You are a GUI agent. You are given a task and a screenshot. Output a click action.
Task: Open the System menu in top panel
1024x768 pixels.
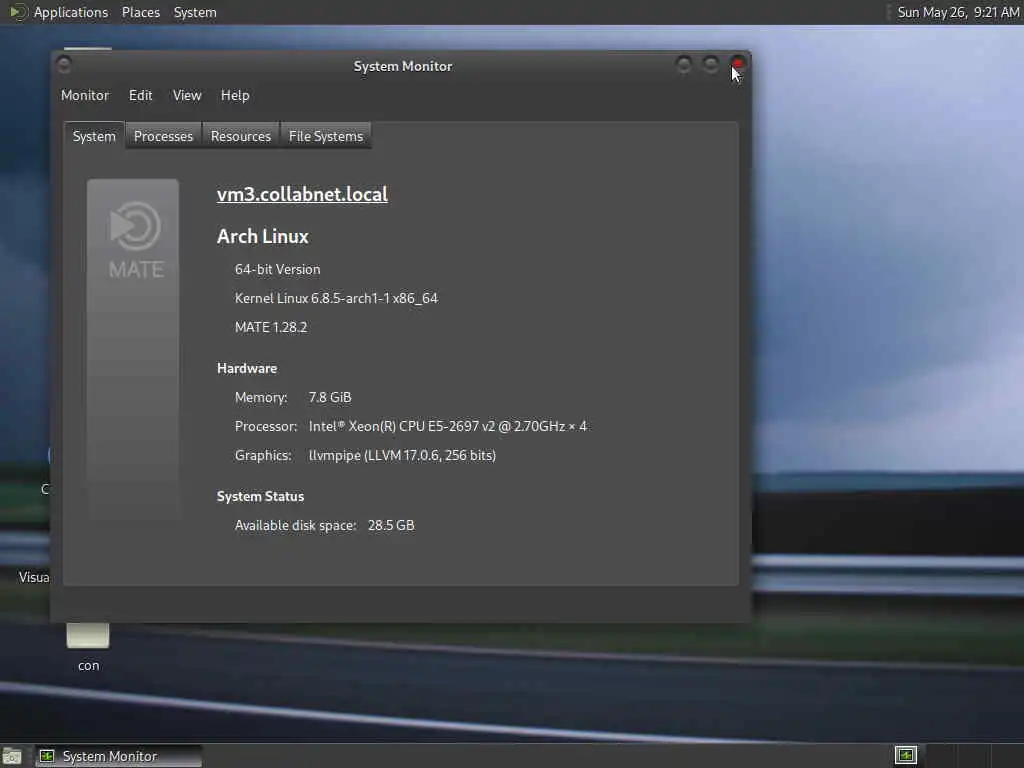click(195, 12)
